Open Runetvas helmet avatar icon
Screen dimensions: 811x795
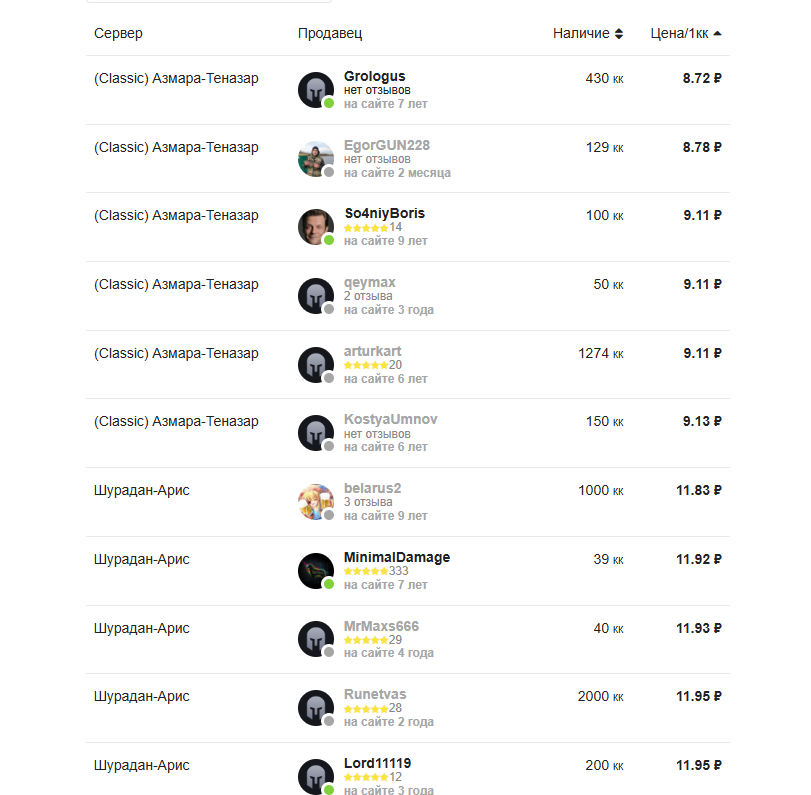click(x=315, y=708)
